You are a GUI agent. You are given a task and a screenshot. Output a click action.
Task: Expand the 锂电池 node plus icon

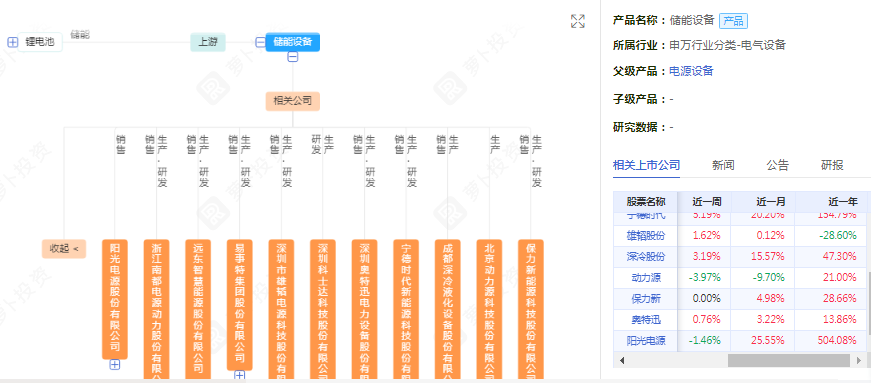13,42
